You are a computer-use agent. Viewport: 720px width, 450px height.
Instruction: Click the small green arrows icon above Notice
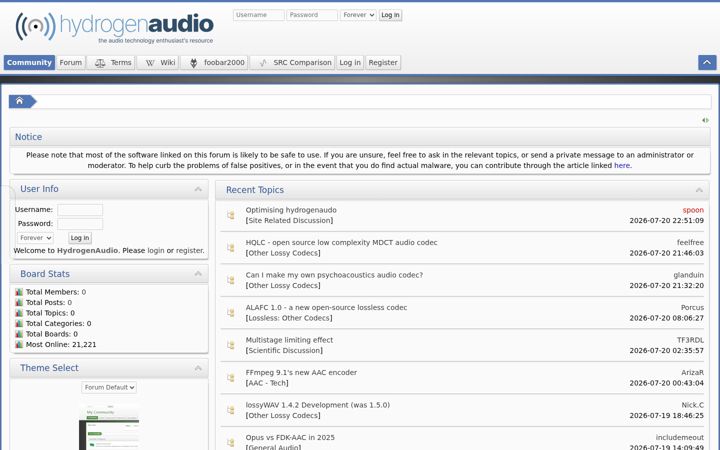pos(705,120)
